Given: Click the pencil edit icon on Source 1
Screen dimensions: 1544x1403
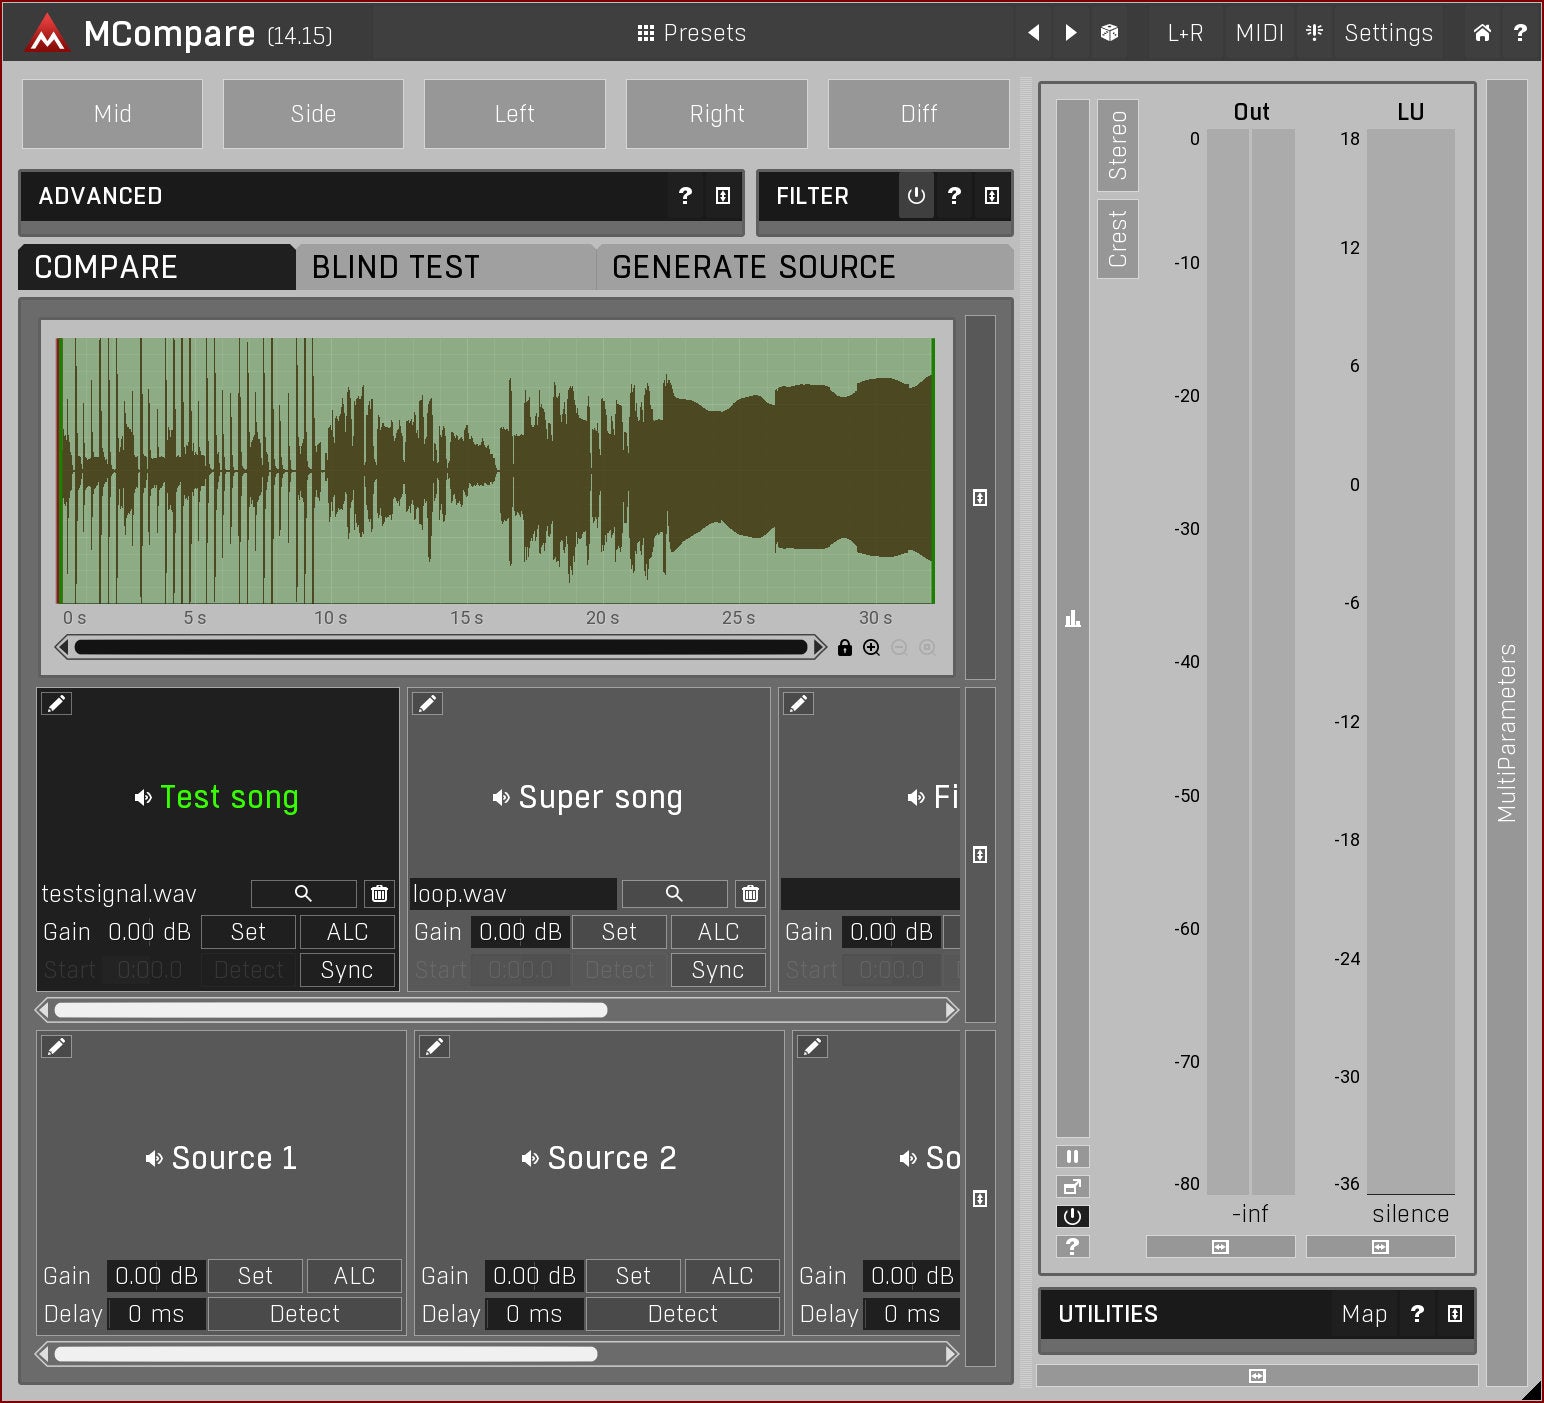Looking at the screenshot, I should click(x=57, y=1046).
